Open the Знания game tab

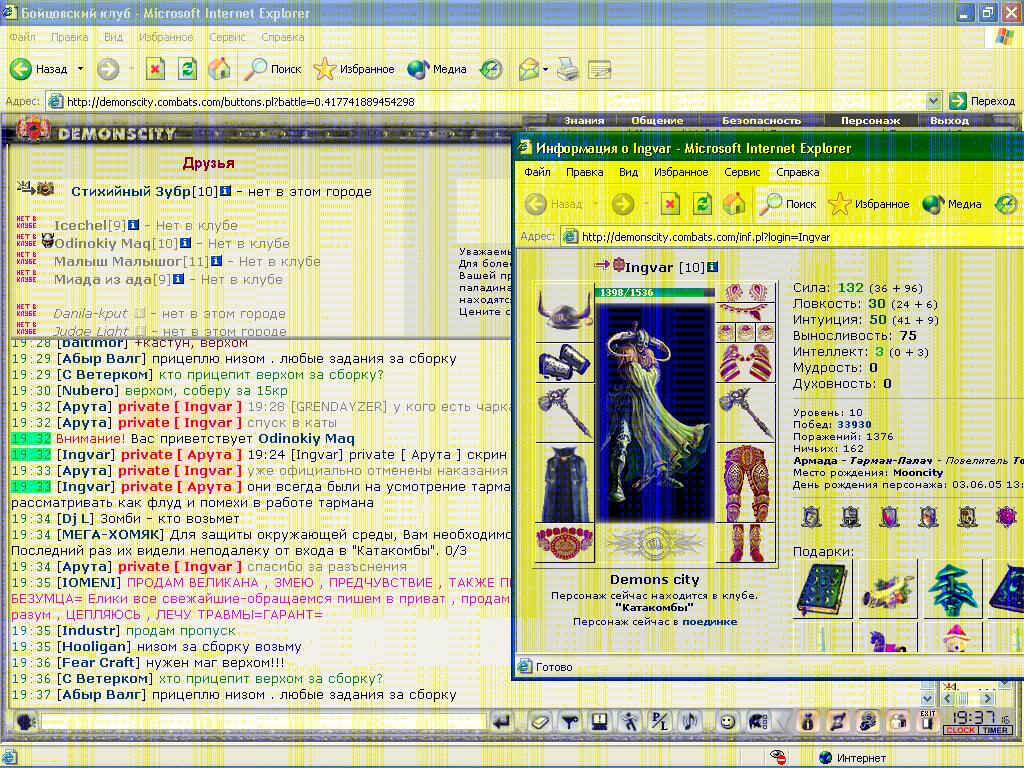click(x=584, y=120)
